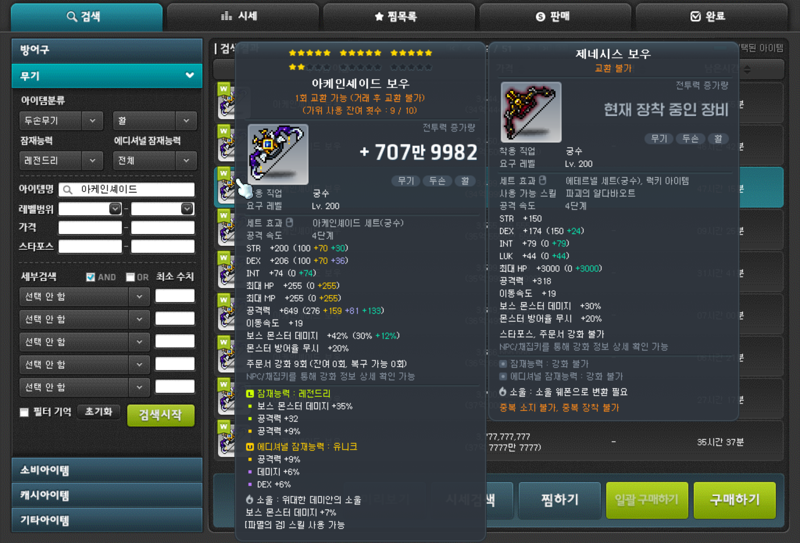Switch to the 찜목록 wishlist tab
Image resolution: width=800 pixels, height=543 pixels.
(x=398, y=16)
